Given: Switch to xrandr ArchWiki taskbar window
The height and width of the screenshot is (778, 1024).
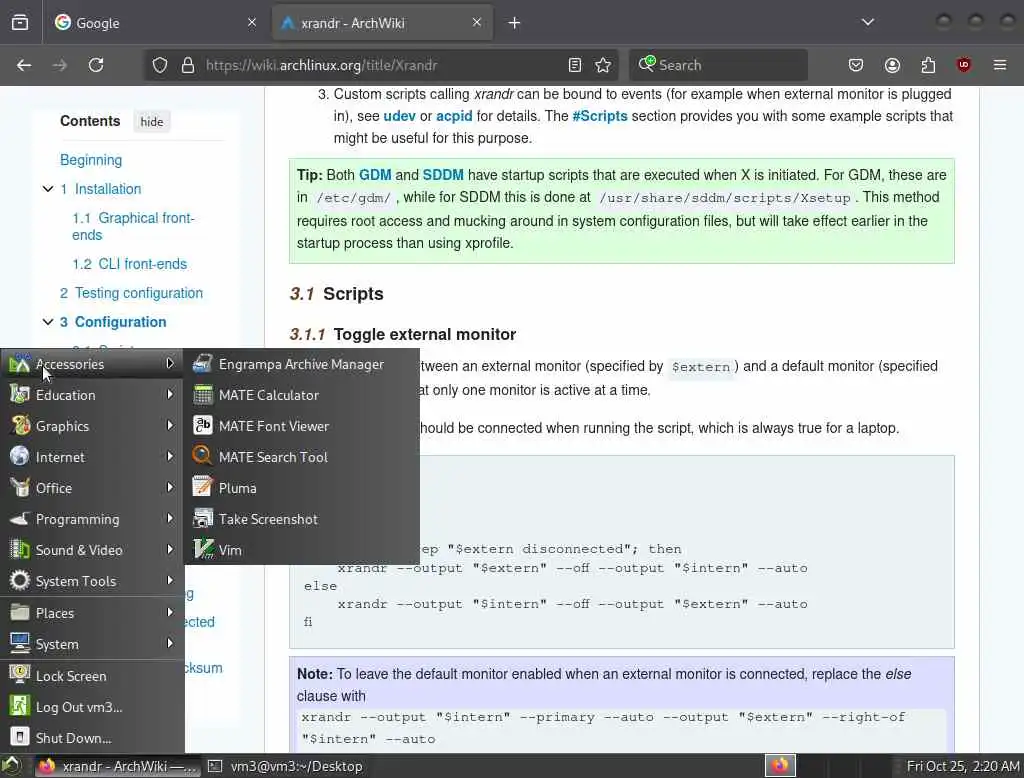Looking at the screenshot, I should click(118, 766).
